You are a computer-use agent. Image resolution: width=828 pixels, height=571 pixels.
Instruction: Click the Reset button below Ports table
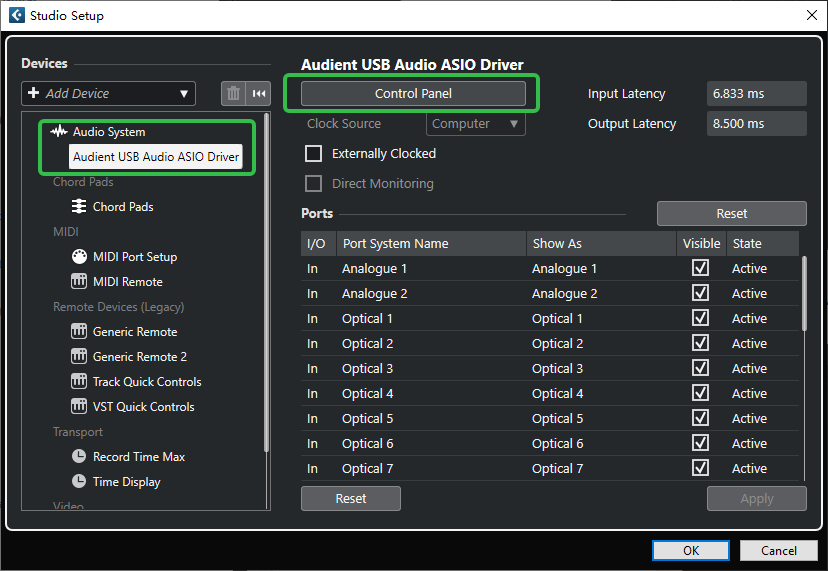coord(351,498)
